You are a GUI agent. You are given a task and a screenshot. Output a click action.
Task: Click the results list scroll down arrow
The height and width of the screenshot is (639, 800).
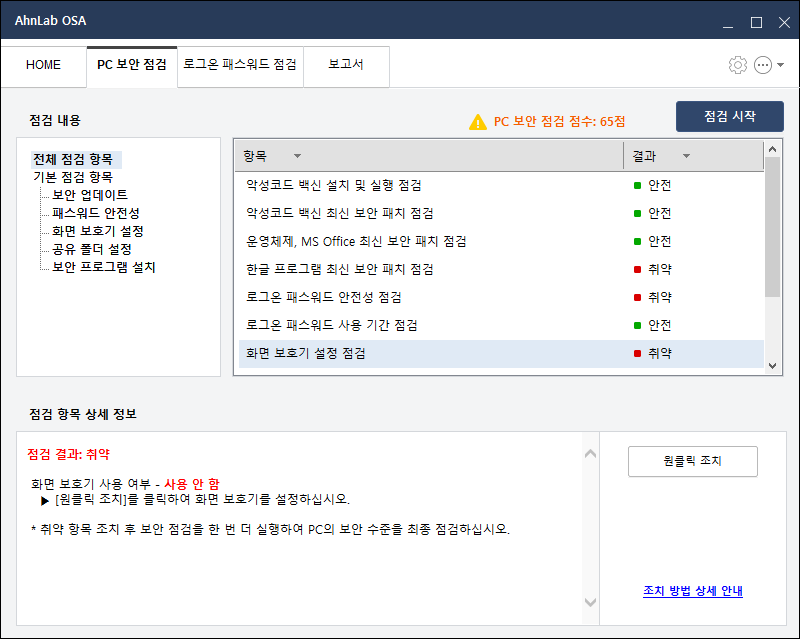(772, 365)
